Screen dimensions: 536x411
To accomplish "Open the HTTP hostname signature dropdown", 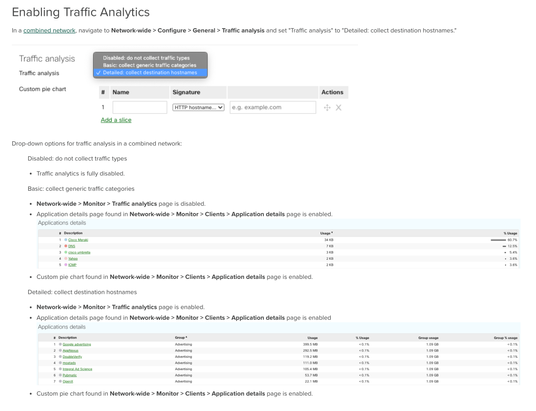I will pos(198,107).
